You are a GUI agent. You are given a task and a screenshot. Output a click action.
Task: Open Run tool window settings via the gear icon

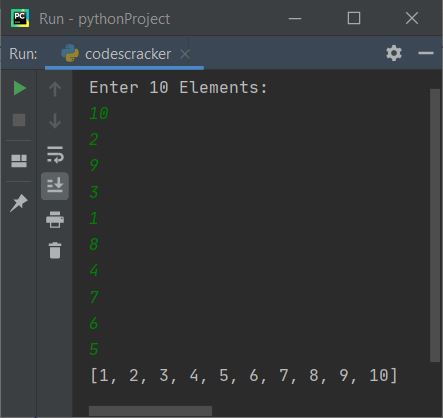point(394,53)
